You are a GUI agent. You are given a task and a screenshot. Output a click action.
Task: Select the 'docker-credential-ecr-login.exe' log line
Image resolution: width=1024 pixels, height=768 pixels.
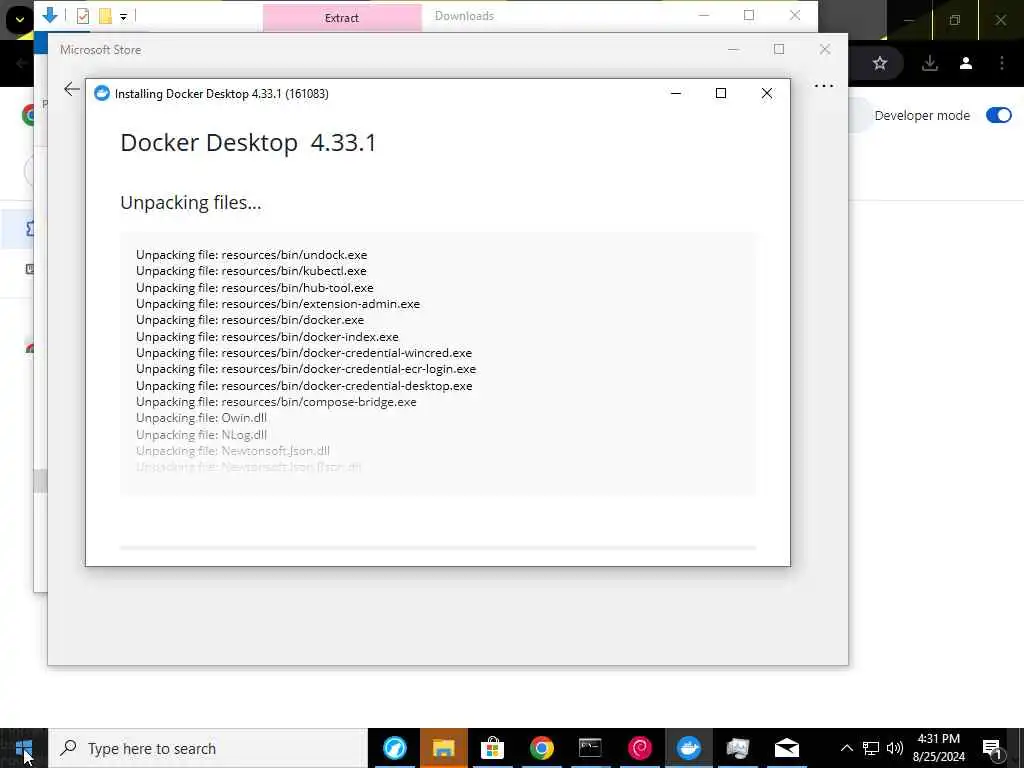click(306, 369)
